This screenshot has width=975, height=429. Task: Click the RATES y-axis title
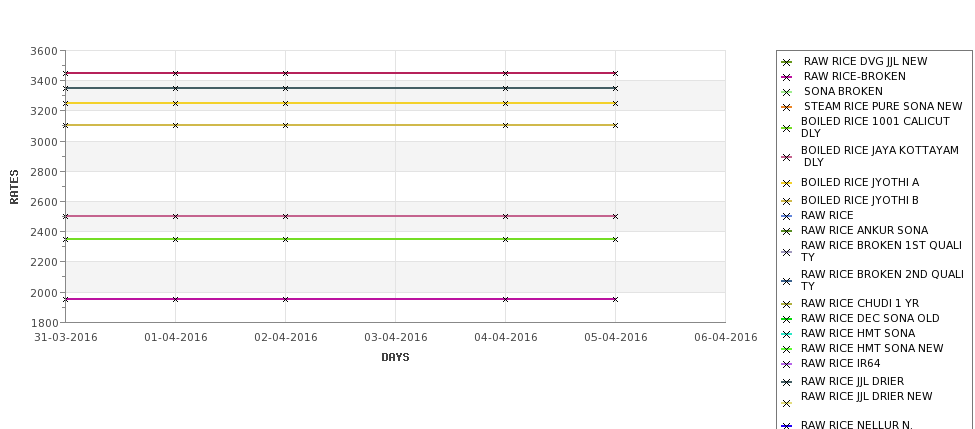pos(15,186)
